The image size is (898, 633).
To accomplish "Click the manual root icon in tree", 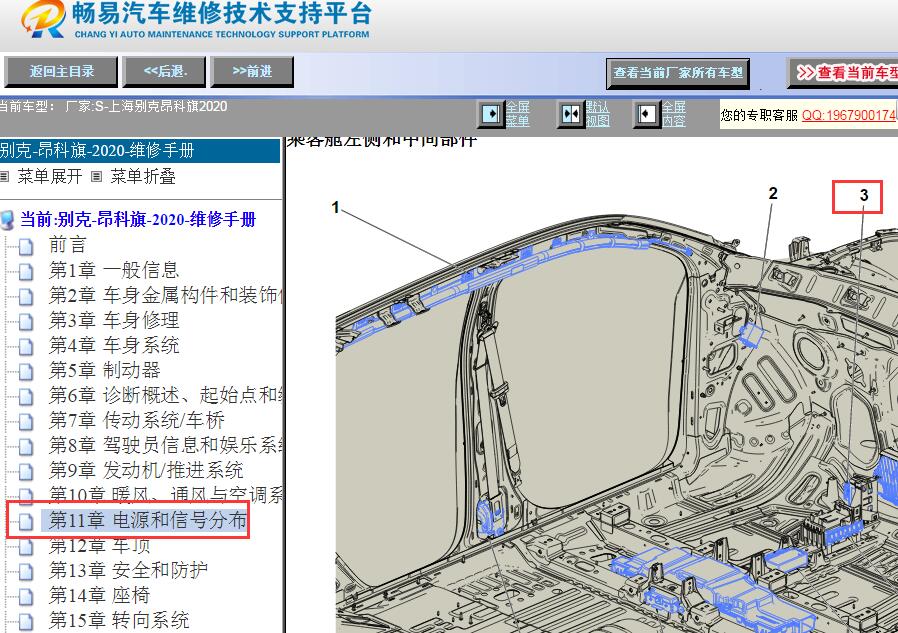I will point(7,220).
